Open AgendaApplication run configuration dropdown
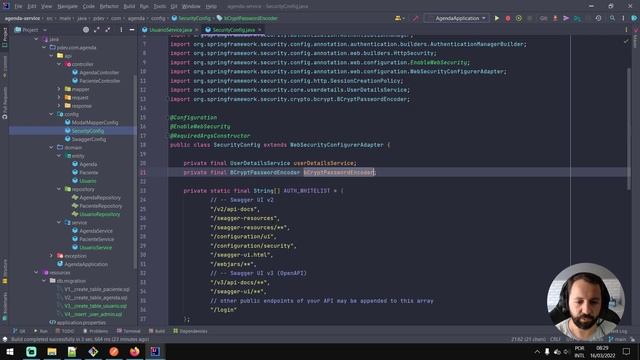The image size is (640, 360). (457, 18)
